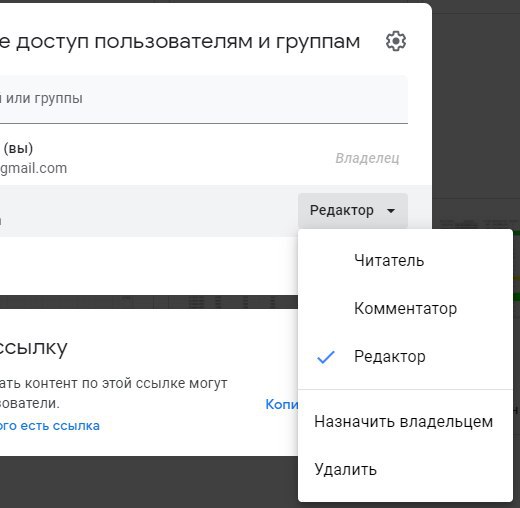This screenshot has height=508, width=520.
Task: Click the Владелец owner label
Action: 367,158
